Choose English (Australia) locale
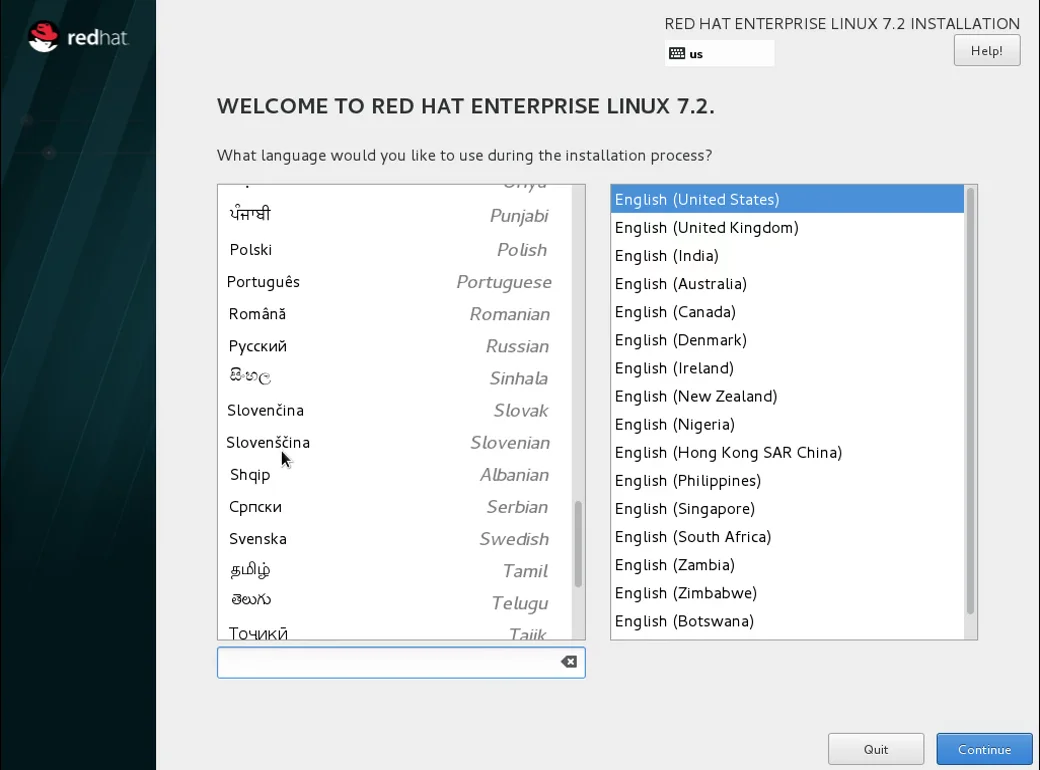The height and width of the screenshot is (770, 1040). click(787, 284)
